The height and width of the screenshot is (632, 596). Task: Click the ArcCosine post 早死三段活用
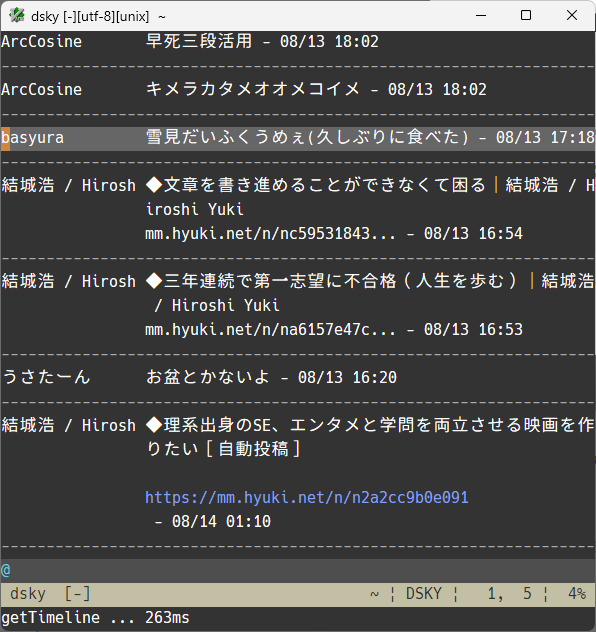(199, 42)
